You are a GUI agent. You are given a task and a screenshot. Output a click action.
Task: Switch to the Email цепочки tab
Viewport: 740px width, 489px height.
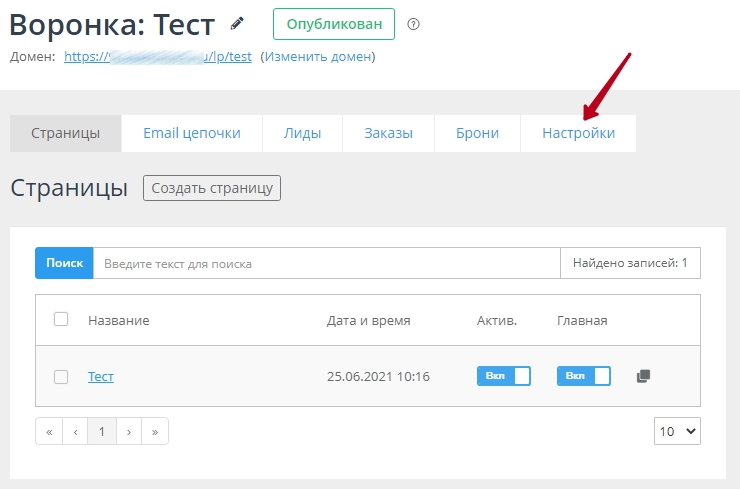[x=192, y=134]
